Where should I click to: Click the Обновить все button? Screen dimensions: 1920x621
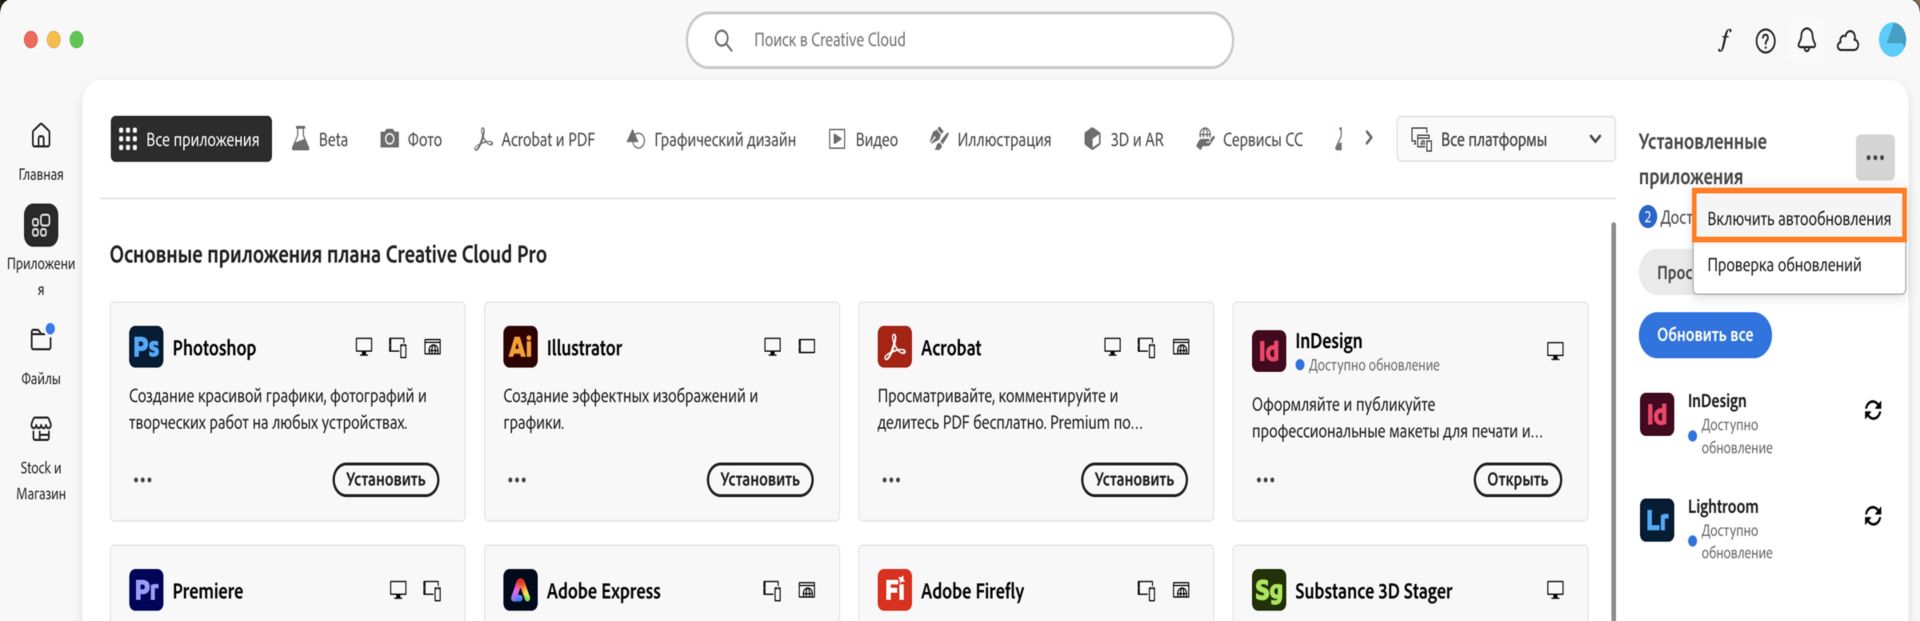click(1705, 335)
